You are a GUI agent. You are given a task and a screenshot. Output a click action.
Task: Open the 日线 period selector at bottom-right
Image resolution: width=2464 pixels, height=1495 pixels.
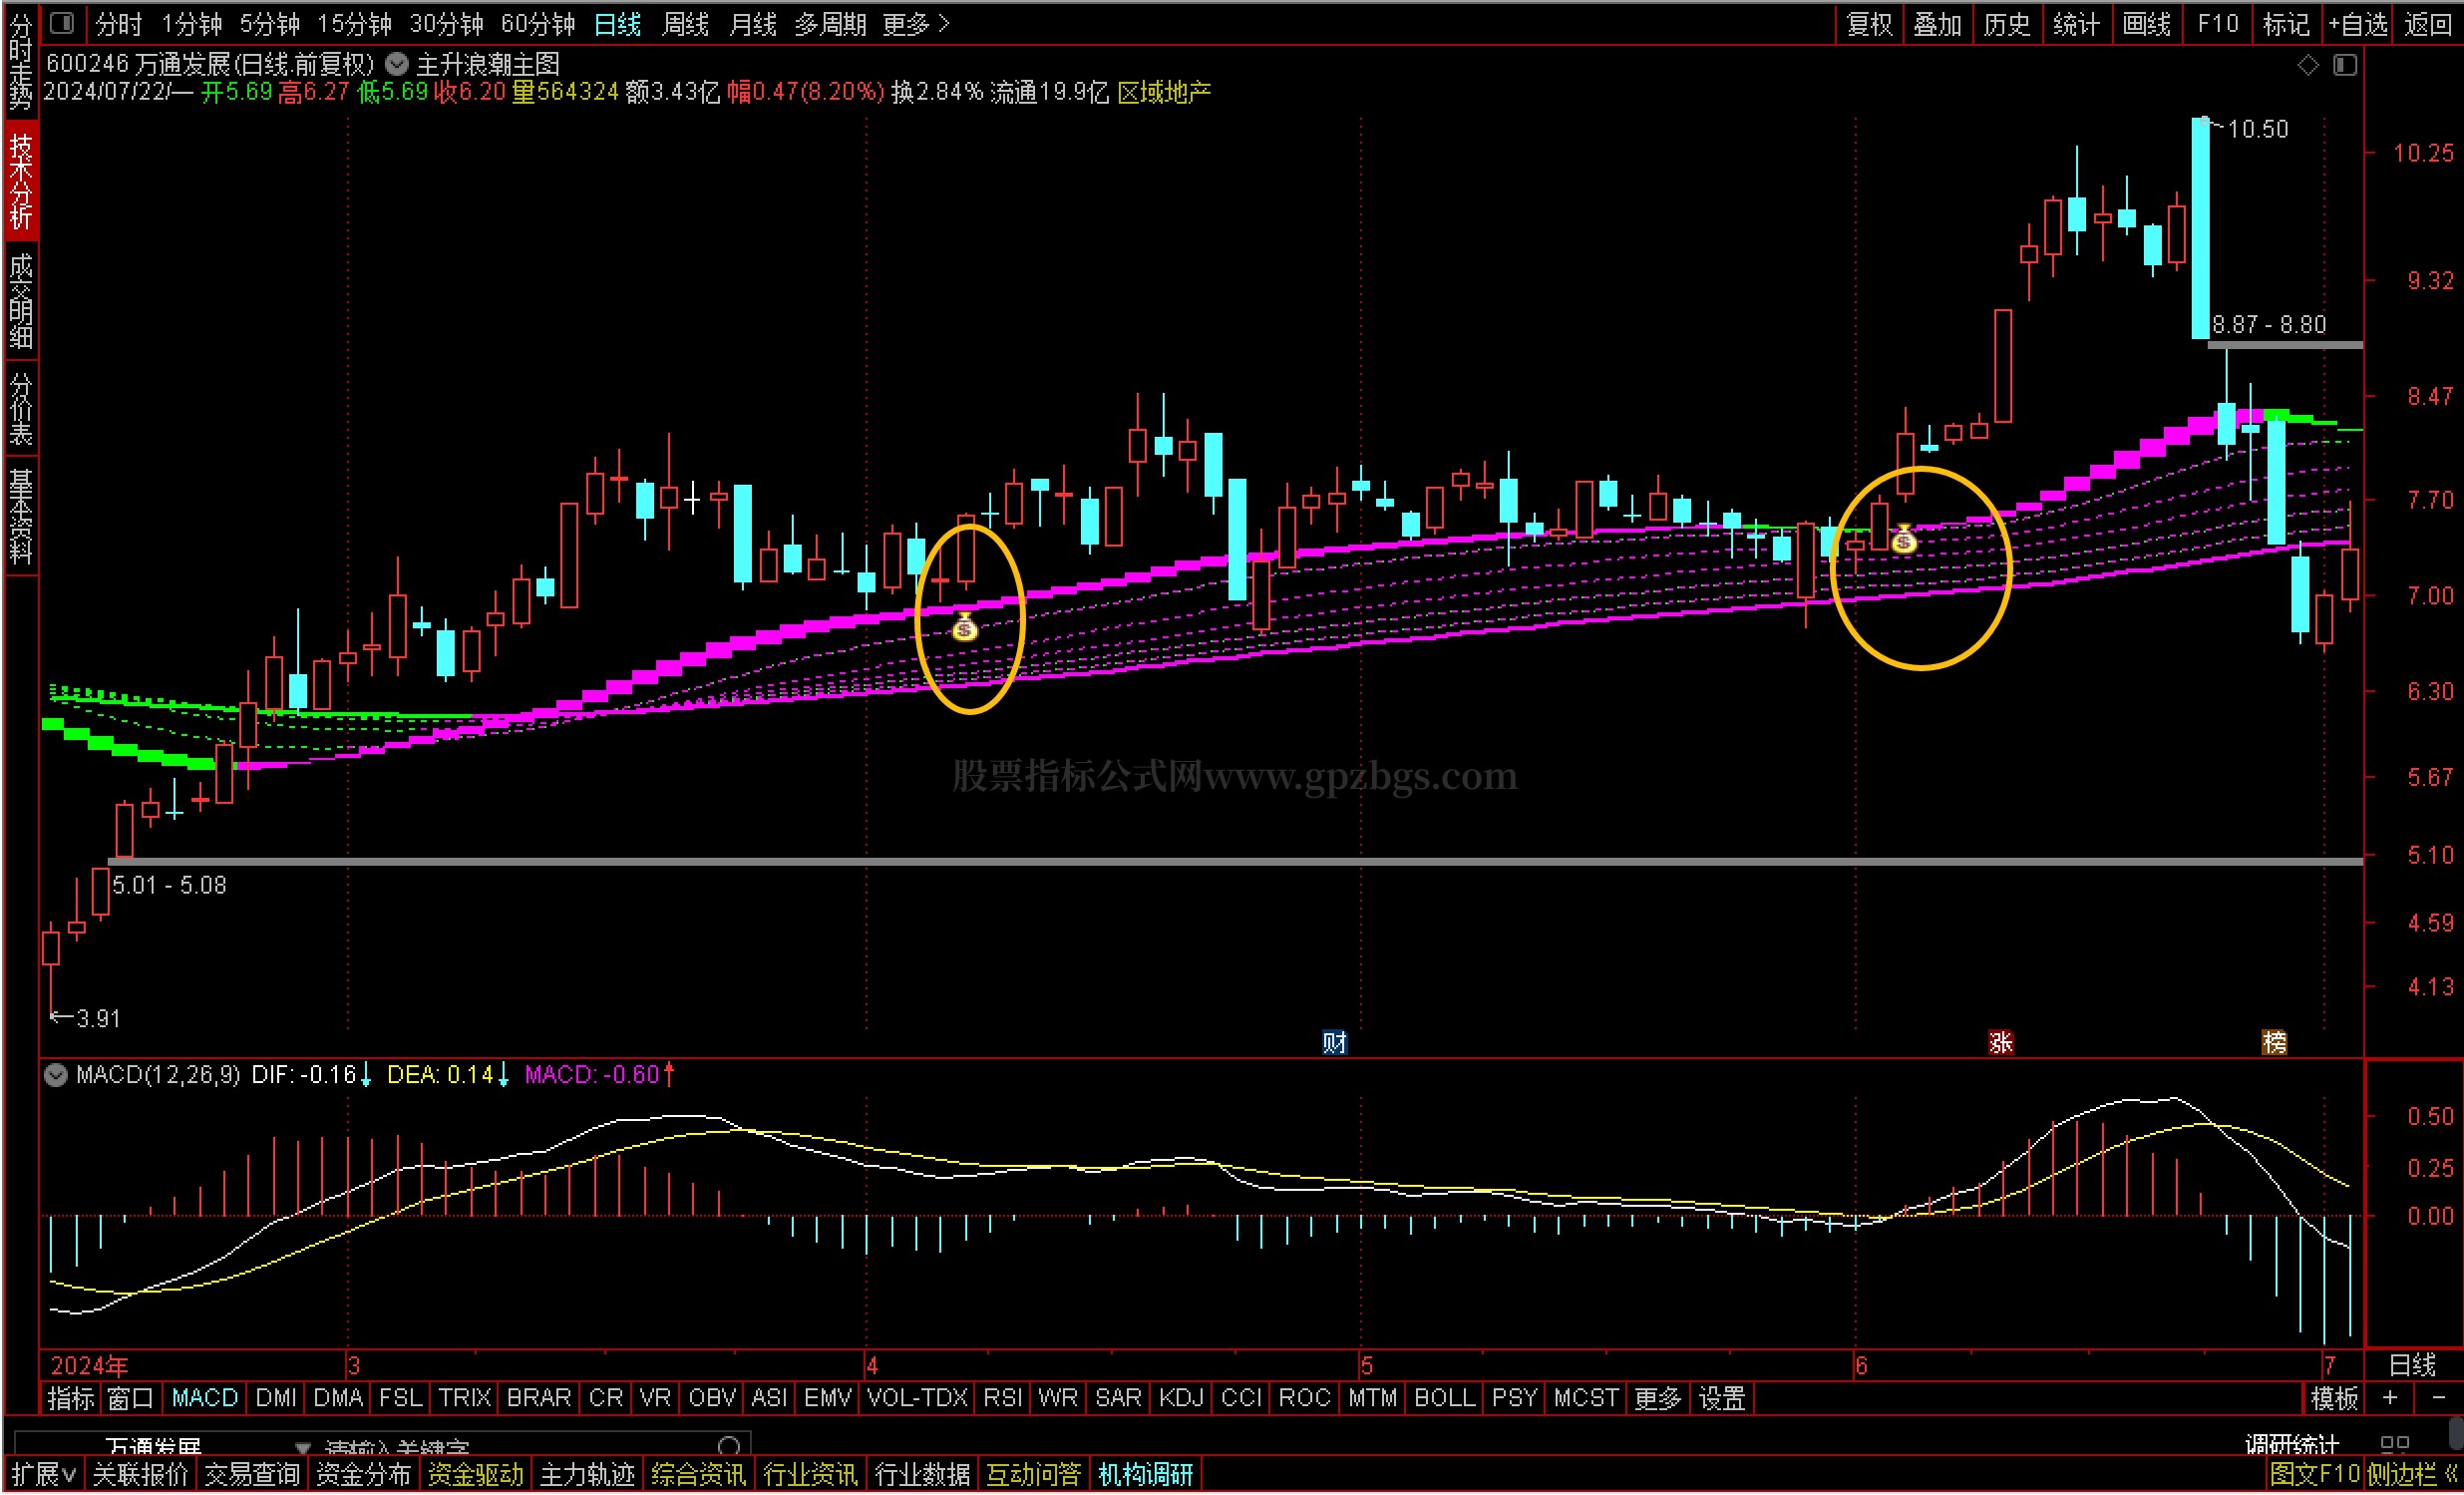click(x=2412, y=1365)
